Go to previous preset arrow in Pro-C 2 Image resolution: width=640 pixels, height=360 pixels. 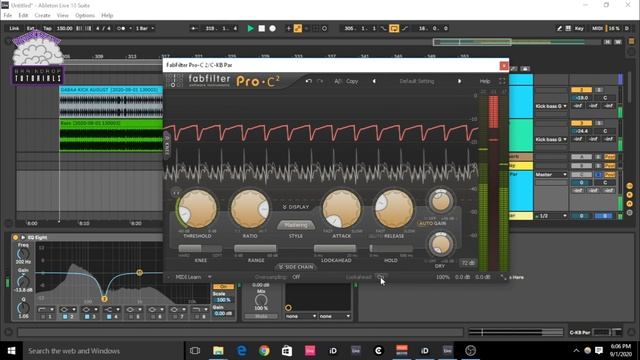pos(374,81)
